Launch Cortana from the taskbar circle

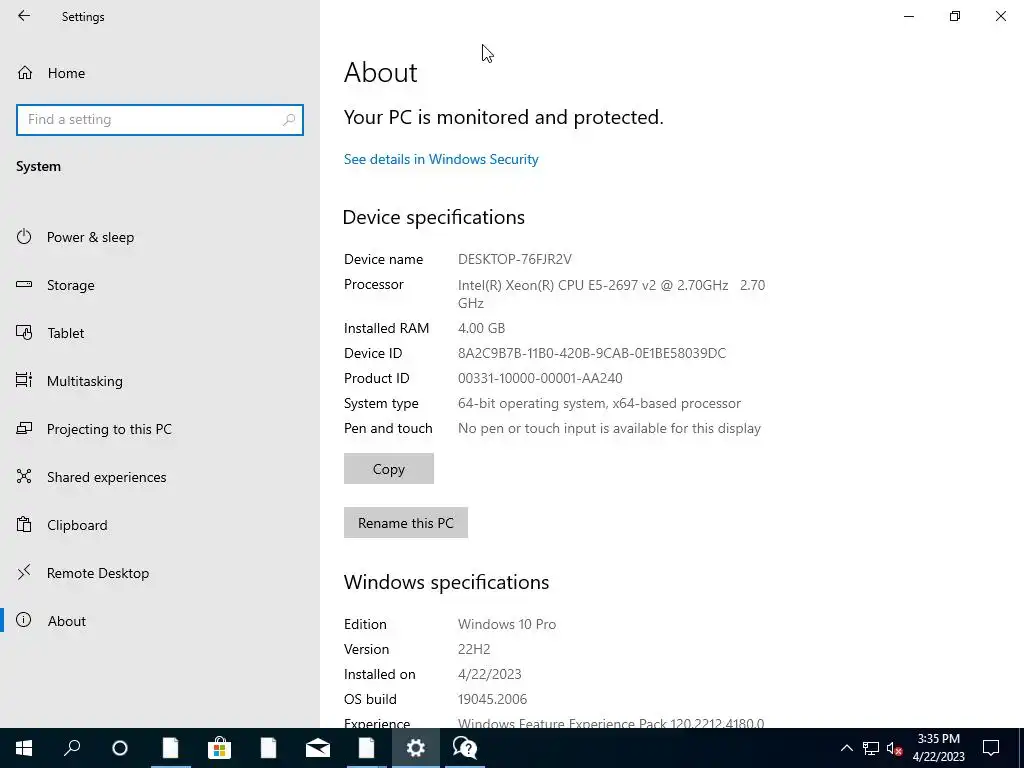coord(120,748)
